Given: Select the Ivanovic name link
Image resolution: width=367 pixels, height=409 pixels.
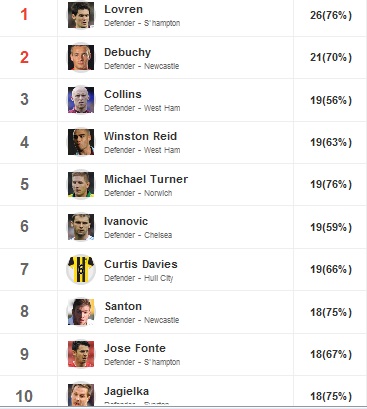Looking at the screenshot, I should coord(126,221).
